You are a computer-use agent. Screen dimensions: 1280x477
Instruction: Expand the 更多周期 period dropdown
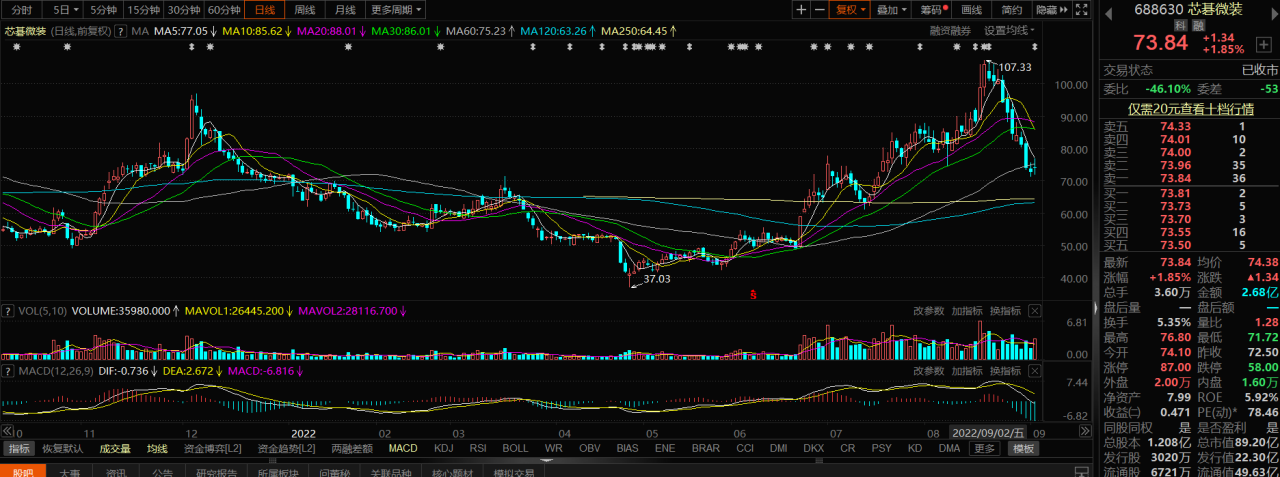pos(396,10)
